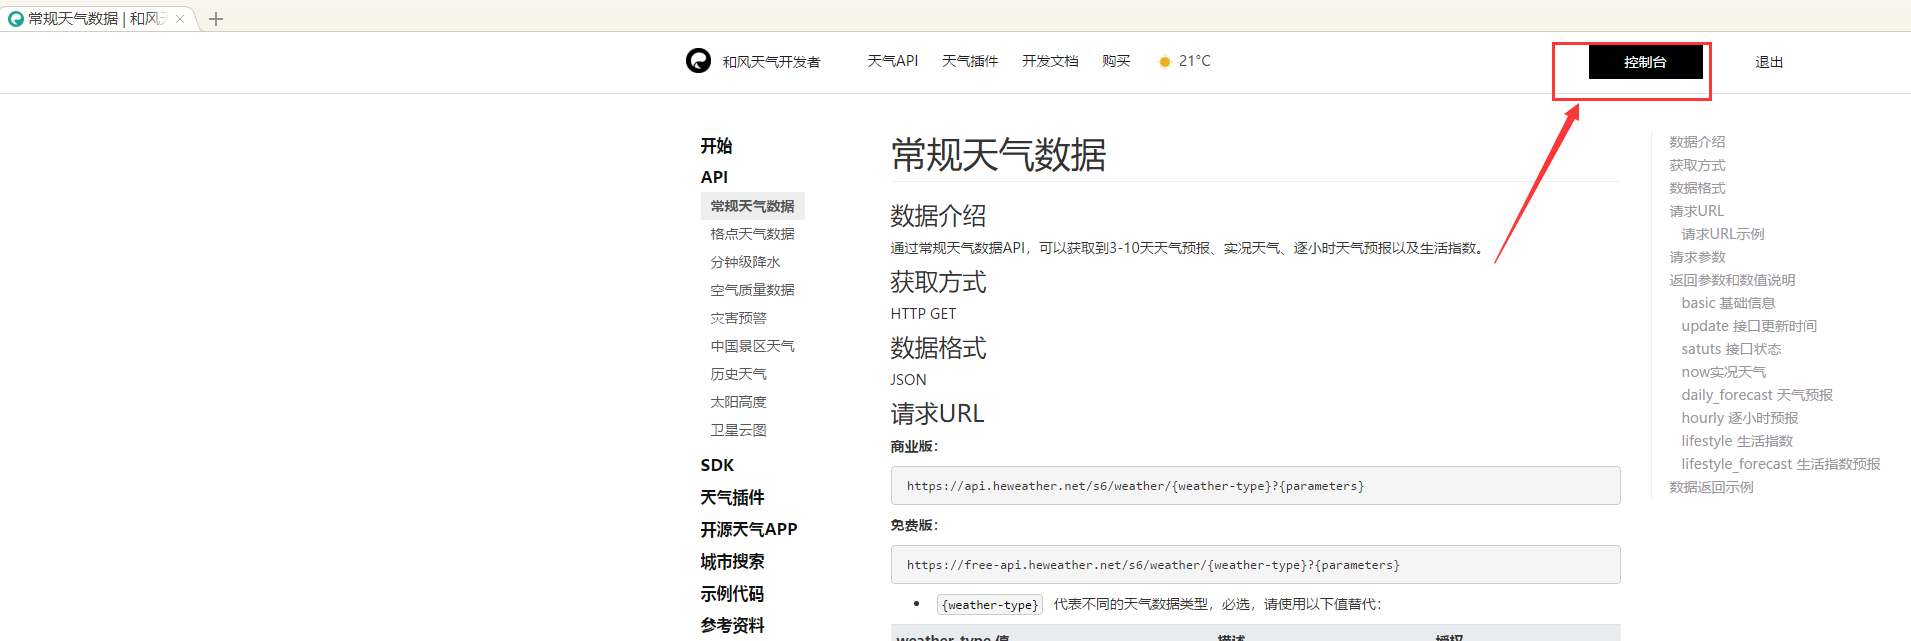Click the 获取方式 section heading
The width and height of the screenshot is (1911, 641).
(x=938, y=282)
